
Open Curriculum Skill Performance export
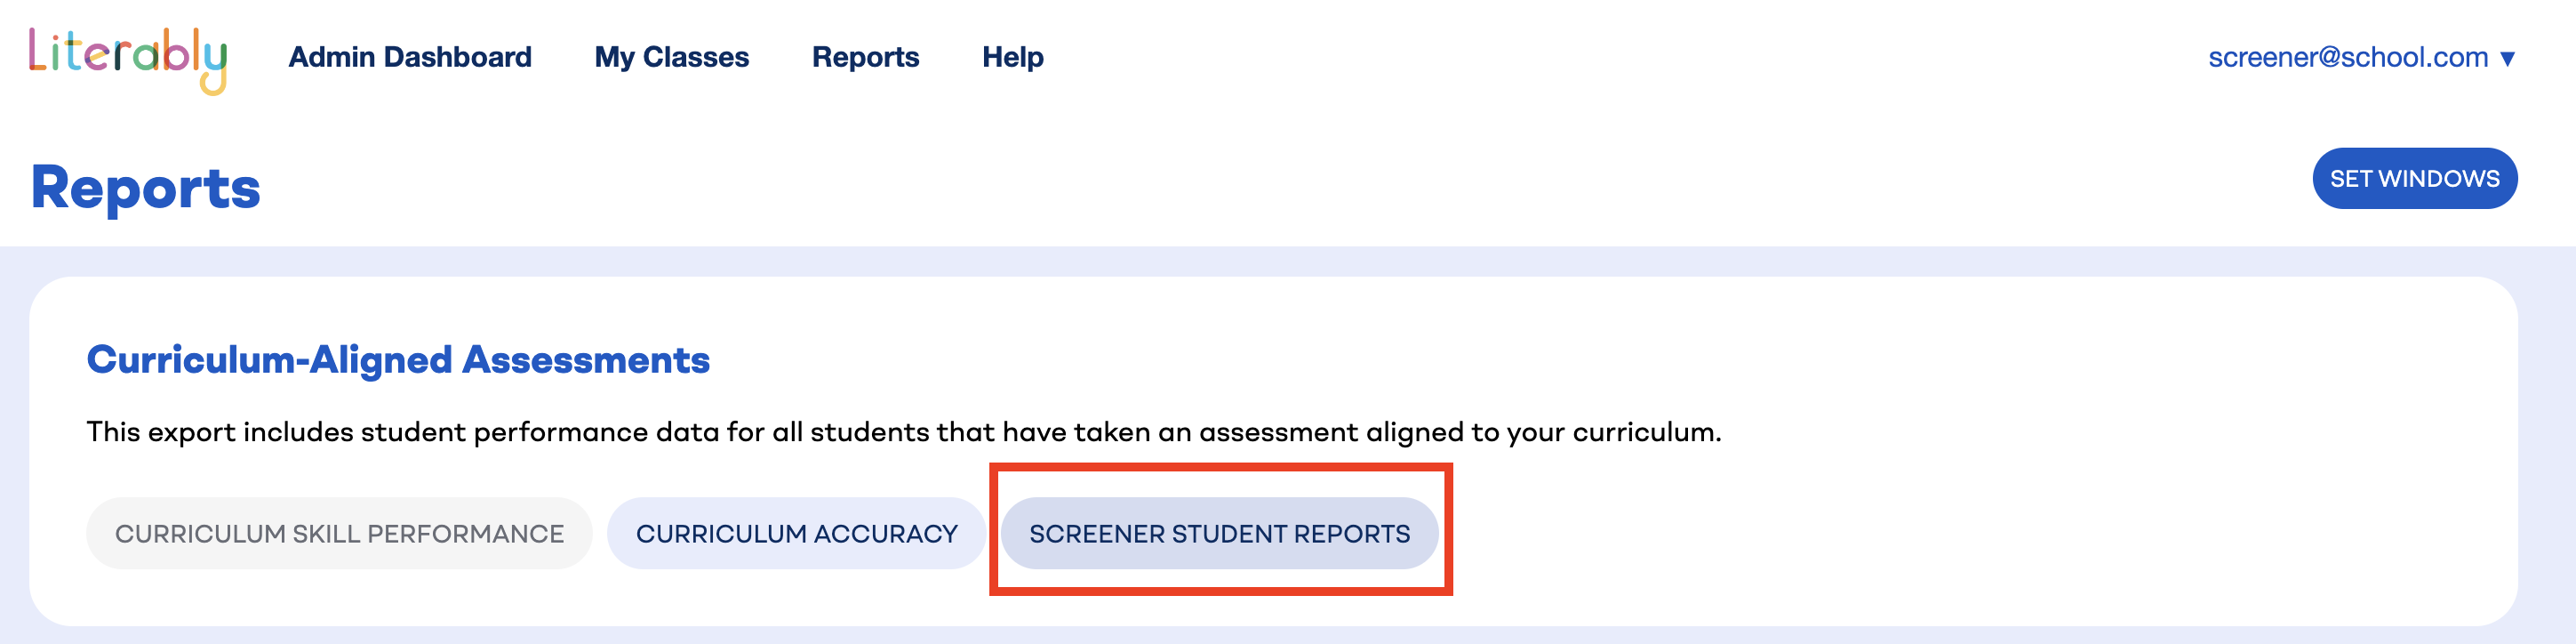click(339, 533)
